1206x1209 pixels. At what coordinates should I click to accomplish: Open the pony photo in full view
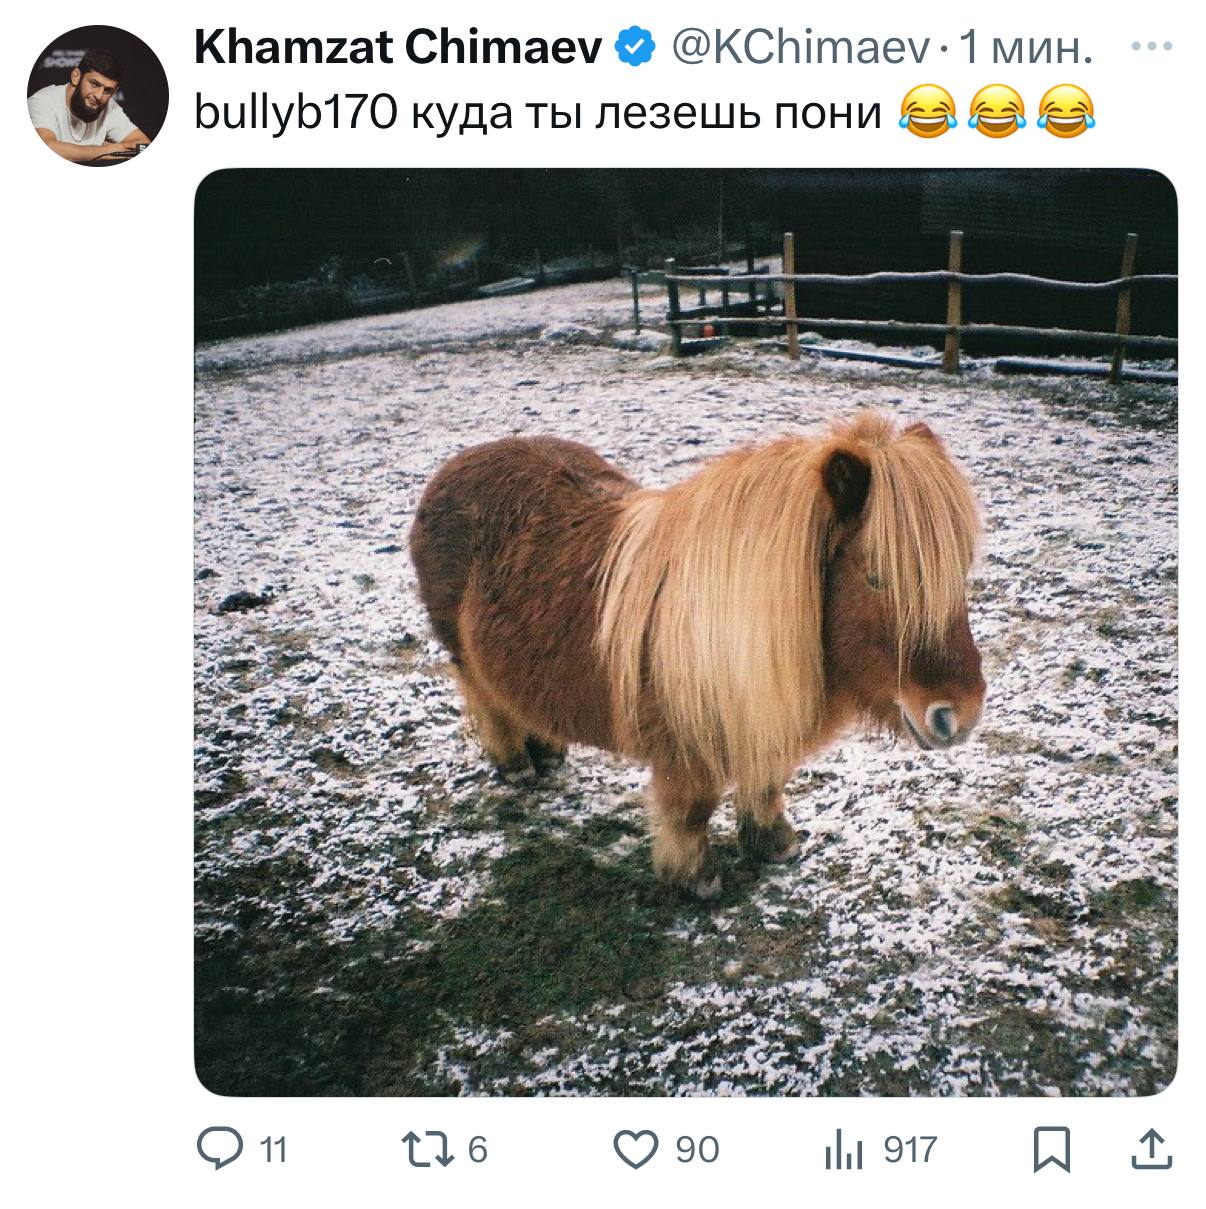tap(685, 632)
